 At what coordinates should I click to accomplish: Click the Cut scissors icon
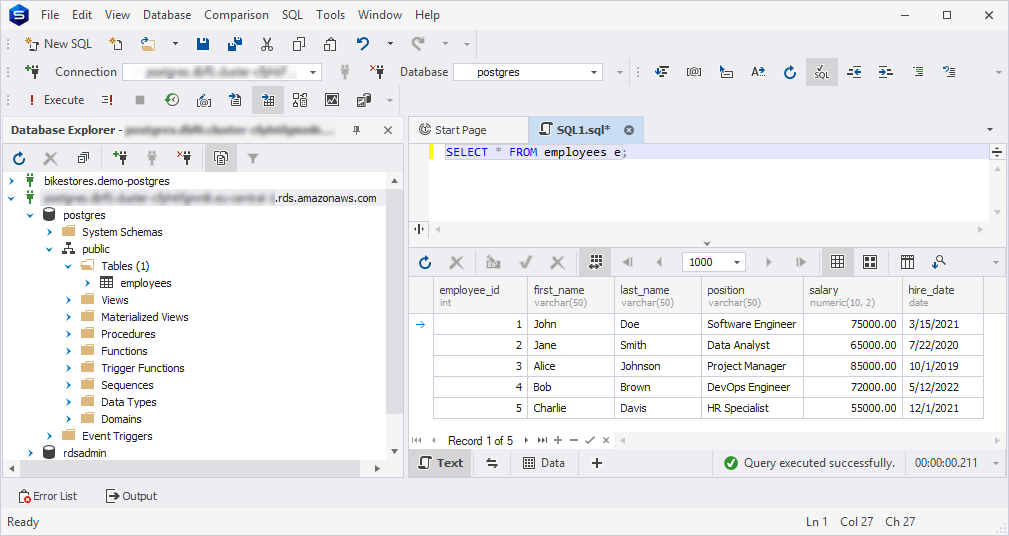point(266,44)
